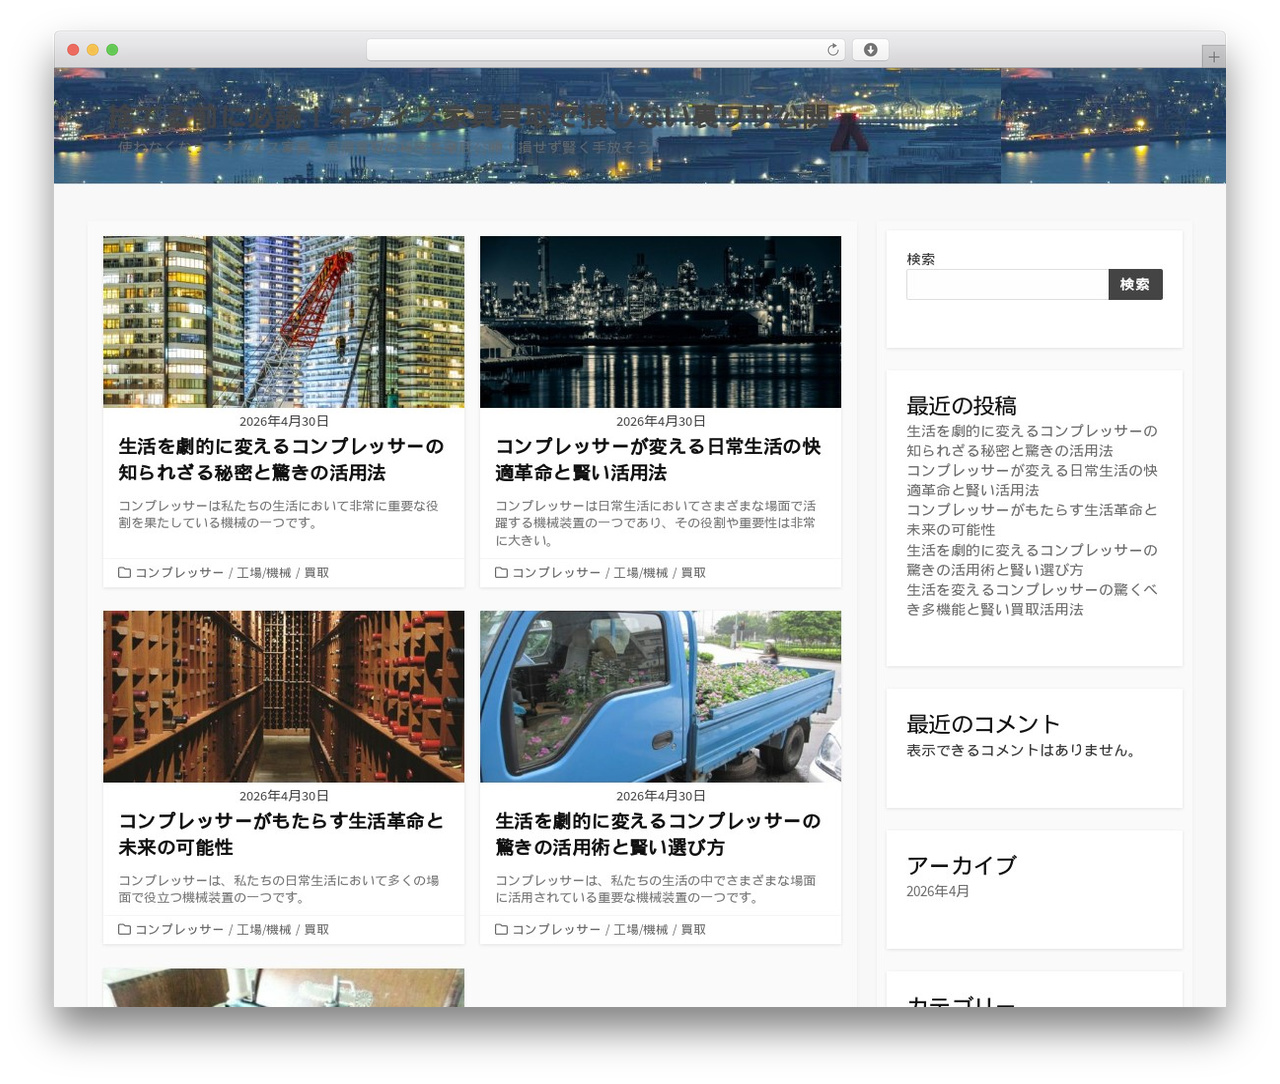Open sidebar recent post 生活を変えるコンプレッサーの驚くべき多機能と賢い買取活用法
The image size is (1280, 1084).
click(1032, 599)
